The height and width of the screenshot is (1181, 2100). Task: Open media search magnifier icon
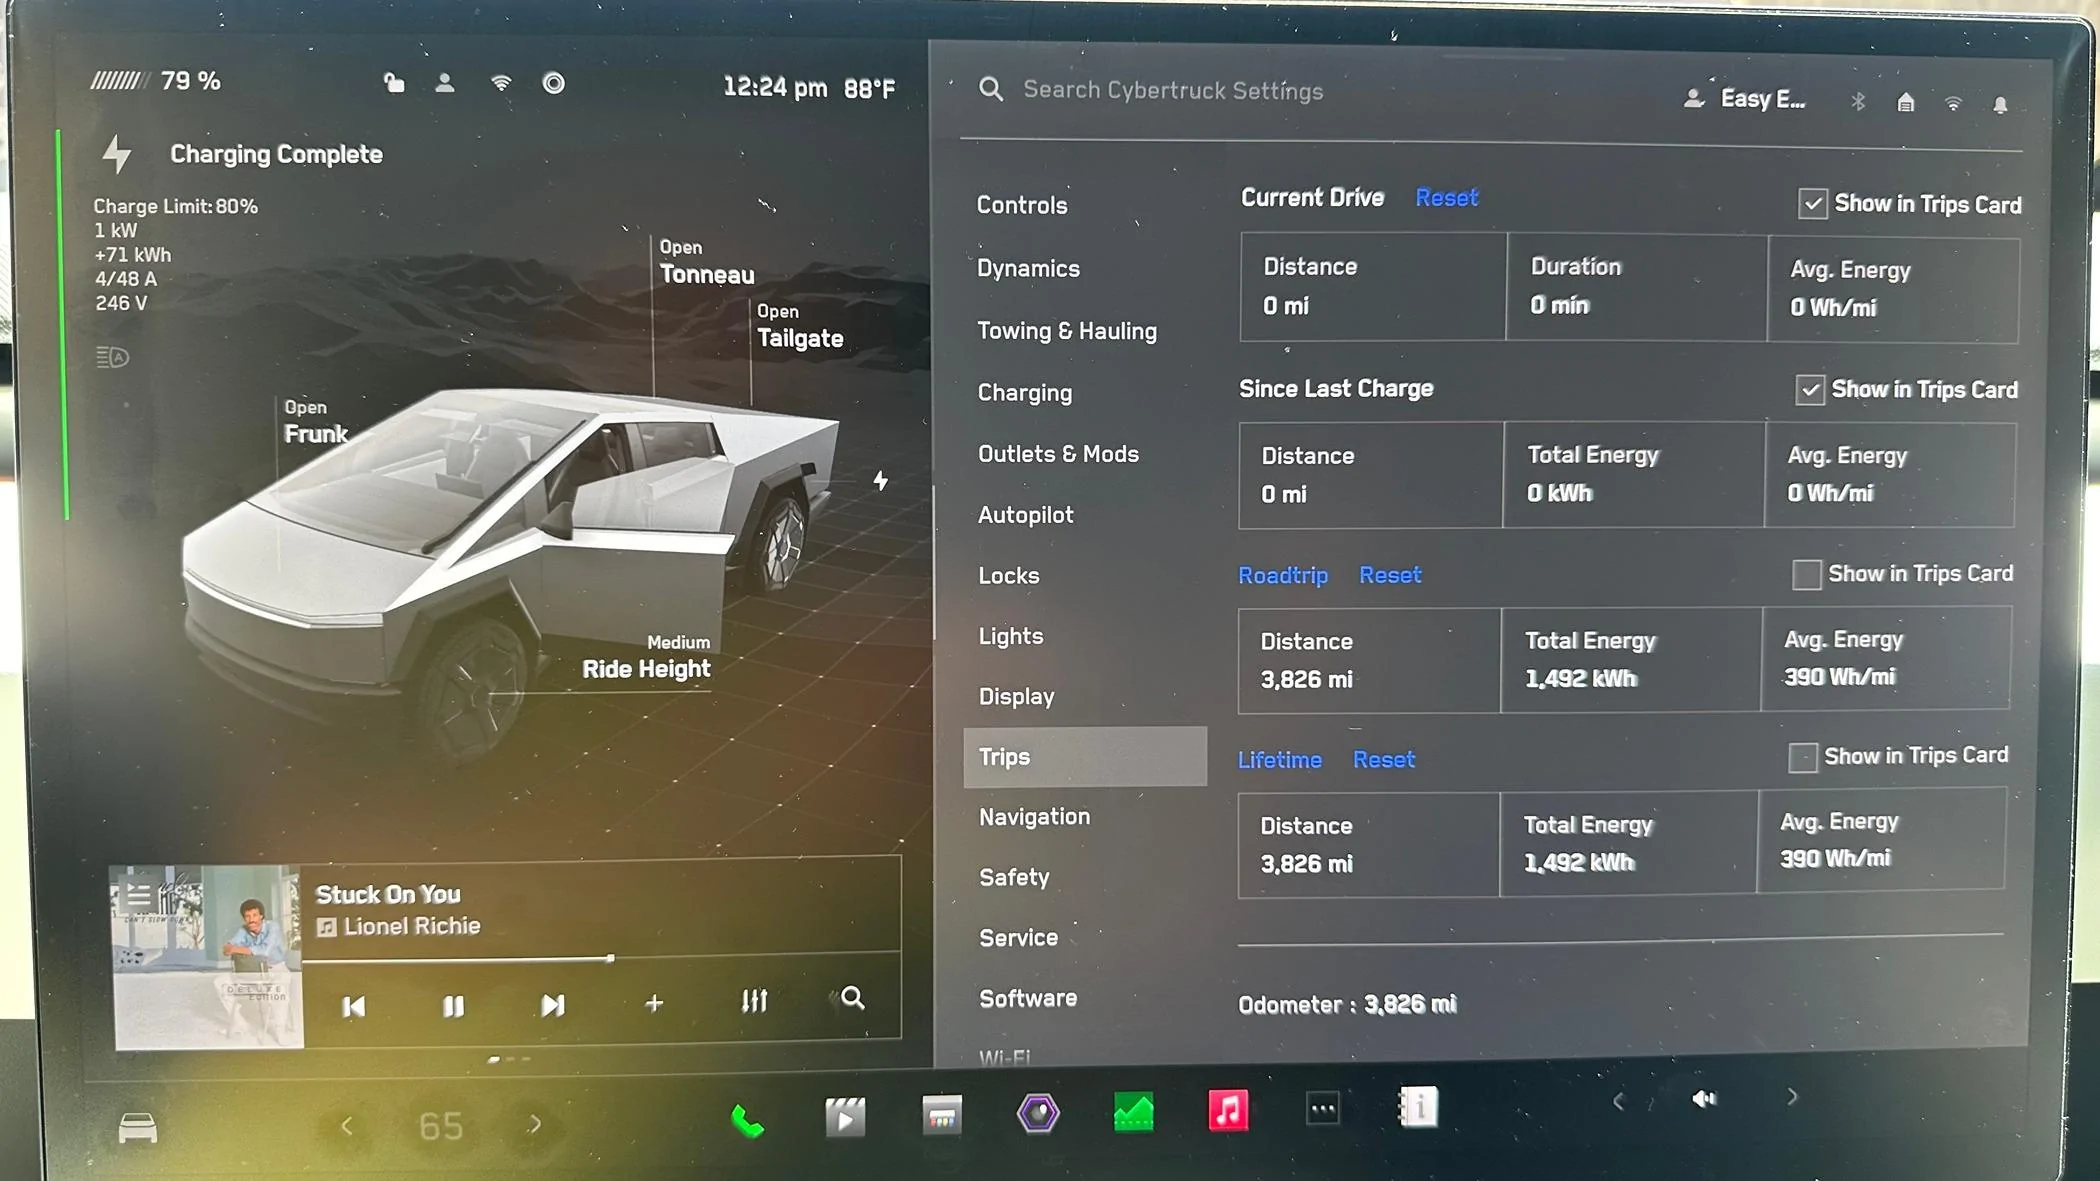coord(852,997)
